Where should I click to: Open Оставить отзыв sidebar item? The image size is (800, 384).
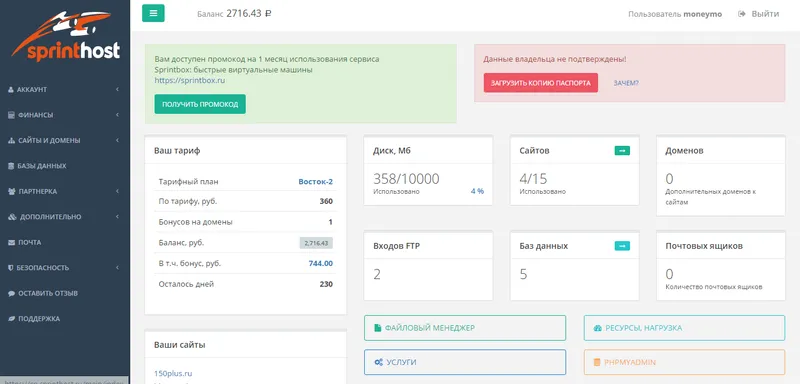pyautogui.click(x=65, y=294)
